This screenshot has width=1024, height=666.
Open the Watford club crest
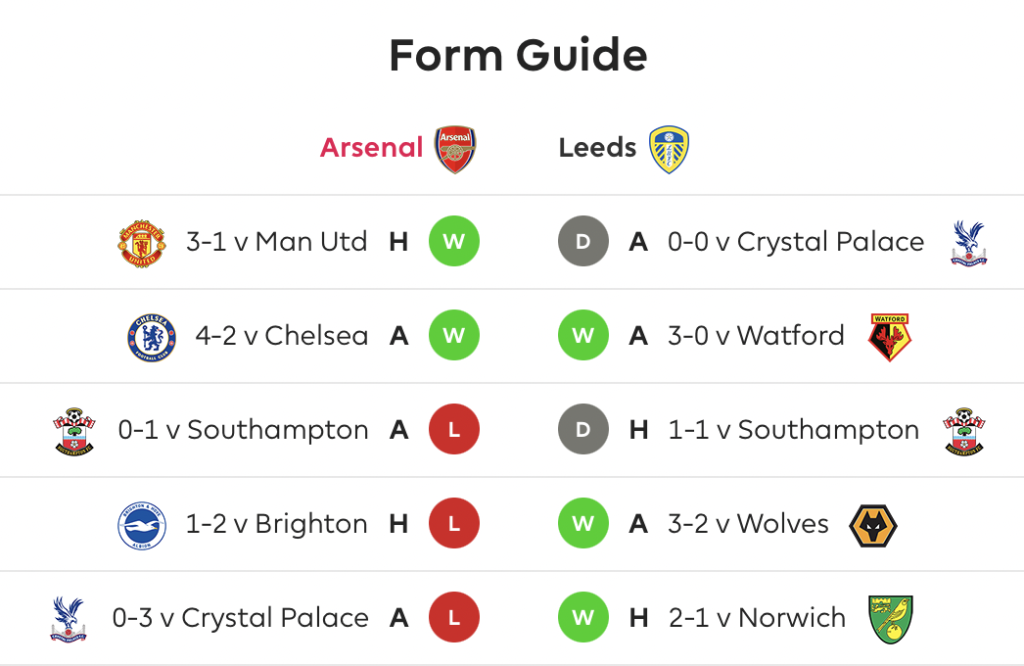889,338
